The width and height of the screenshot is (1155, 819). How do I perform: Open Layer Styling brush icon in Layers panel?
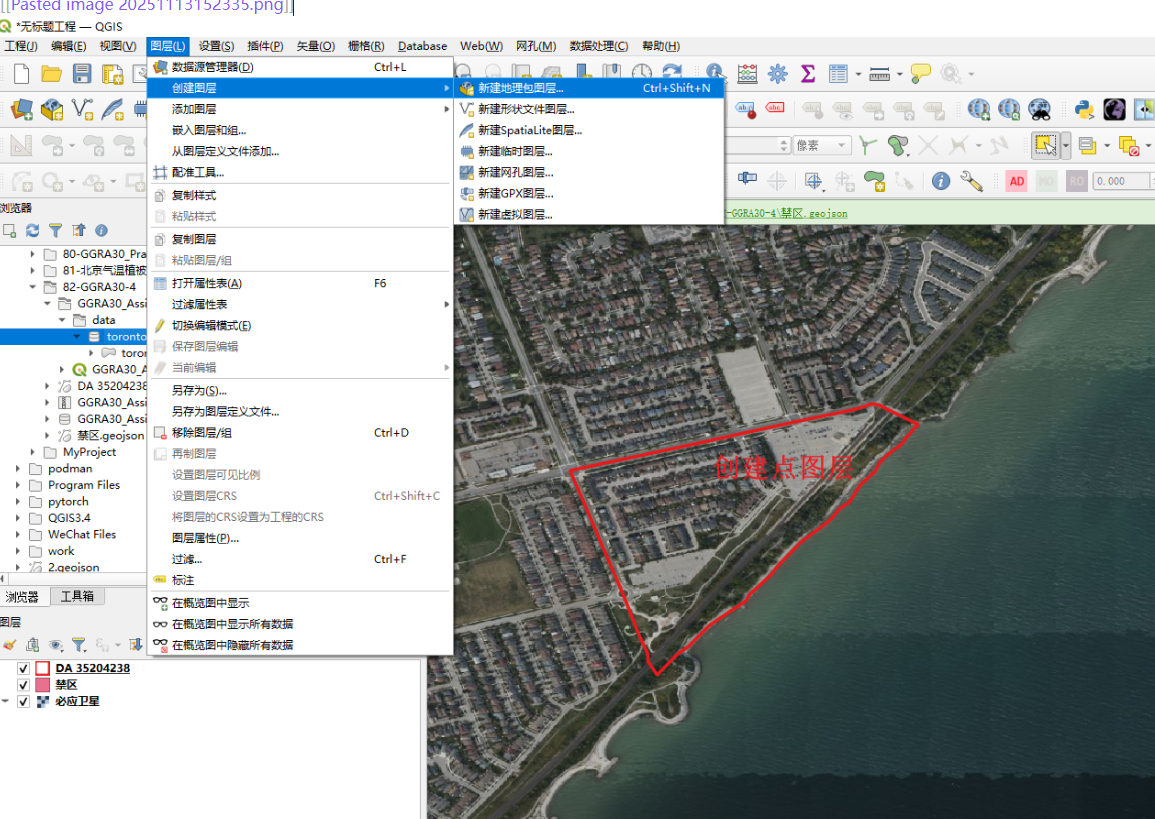coord(10,645)
